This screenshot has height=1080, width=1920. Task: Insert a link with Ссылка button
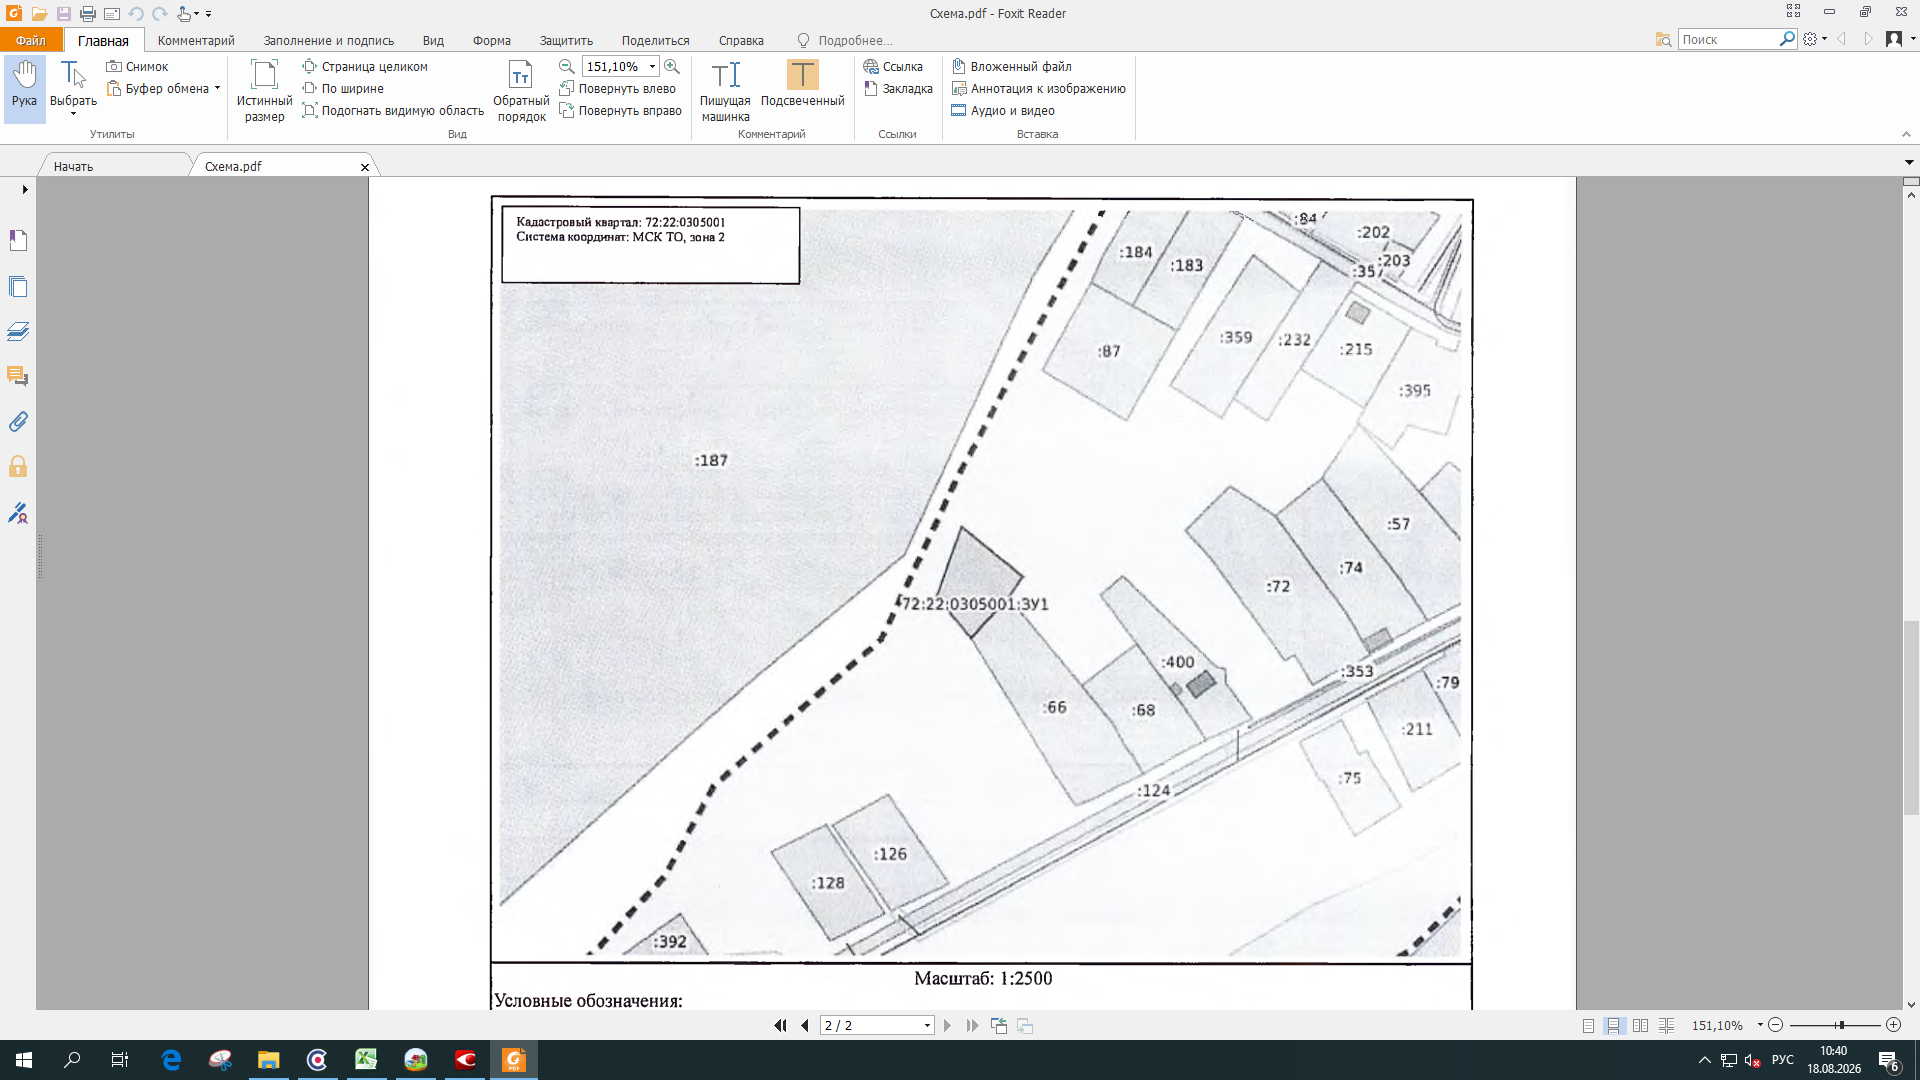click(893, 66)
